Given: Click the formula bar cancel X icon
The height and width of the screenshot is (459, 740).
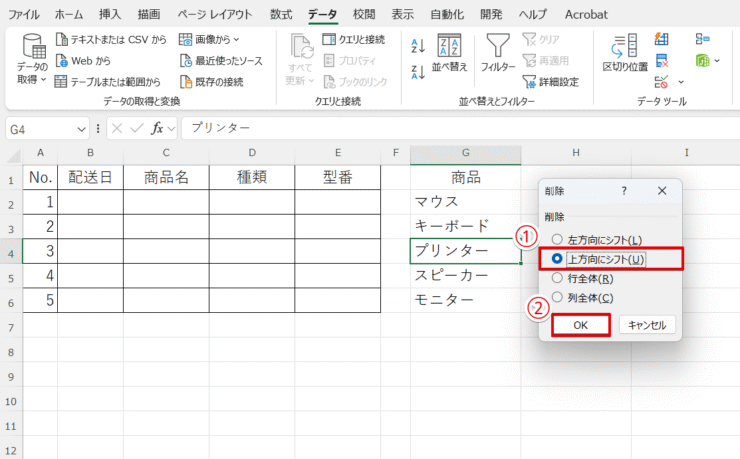Looking at the screenshot, I should tap(117, 128).
